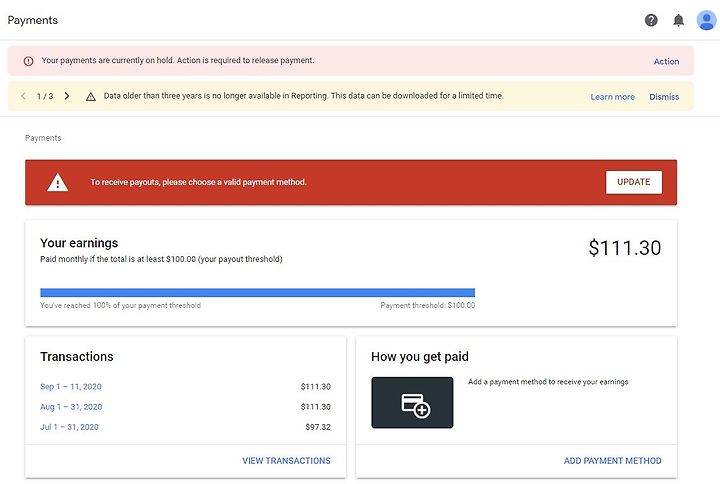The image size is (720, 484).
Task: Dismiss the data older than three years notice
Action: pyautogui.click(x=664, y=97)
